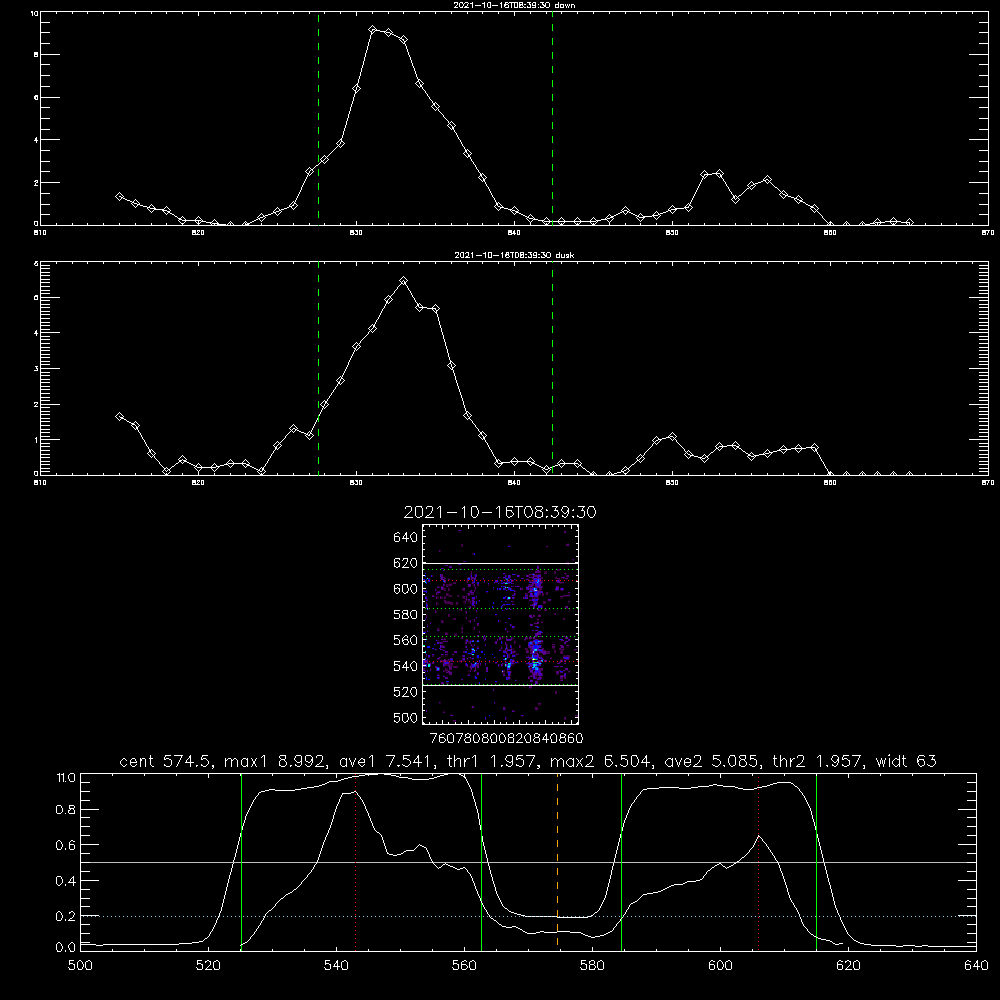1000x1000 pixels.
Task: Open the central spectral image thumbnail
Action: tap(501, 624)
